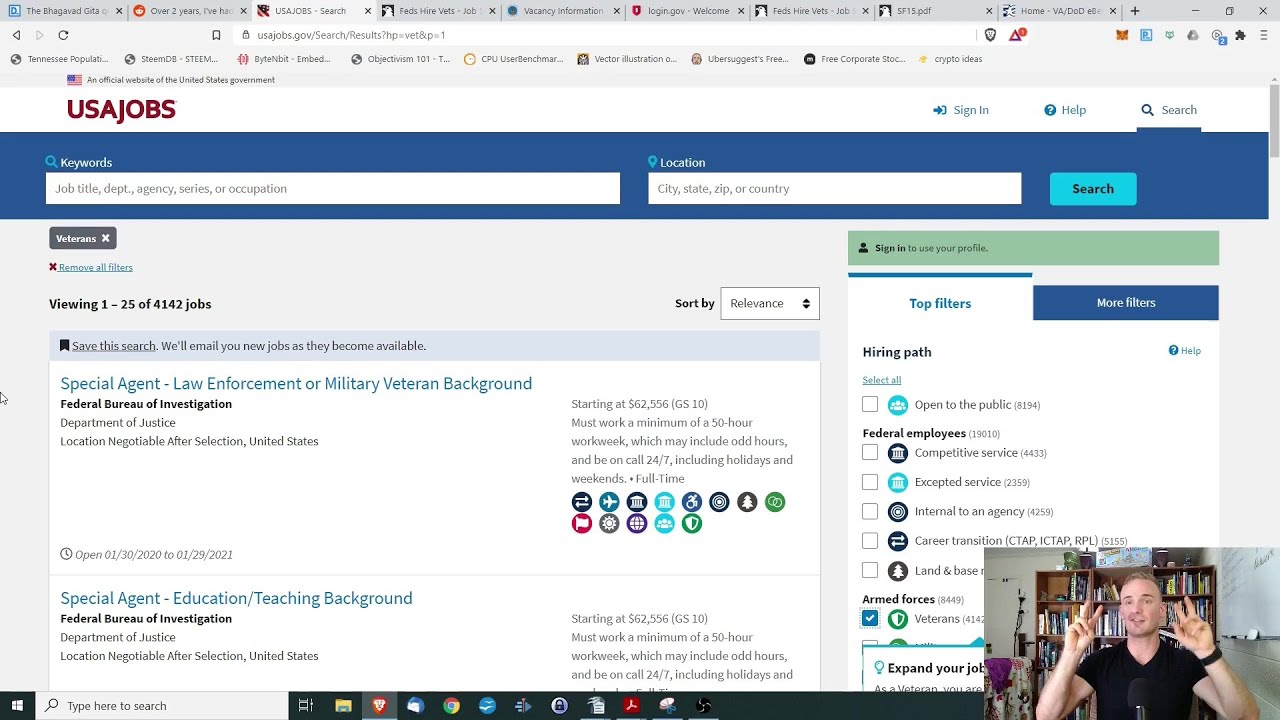Open the Sort by Relevance dropdown

pos(770,303)
